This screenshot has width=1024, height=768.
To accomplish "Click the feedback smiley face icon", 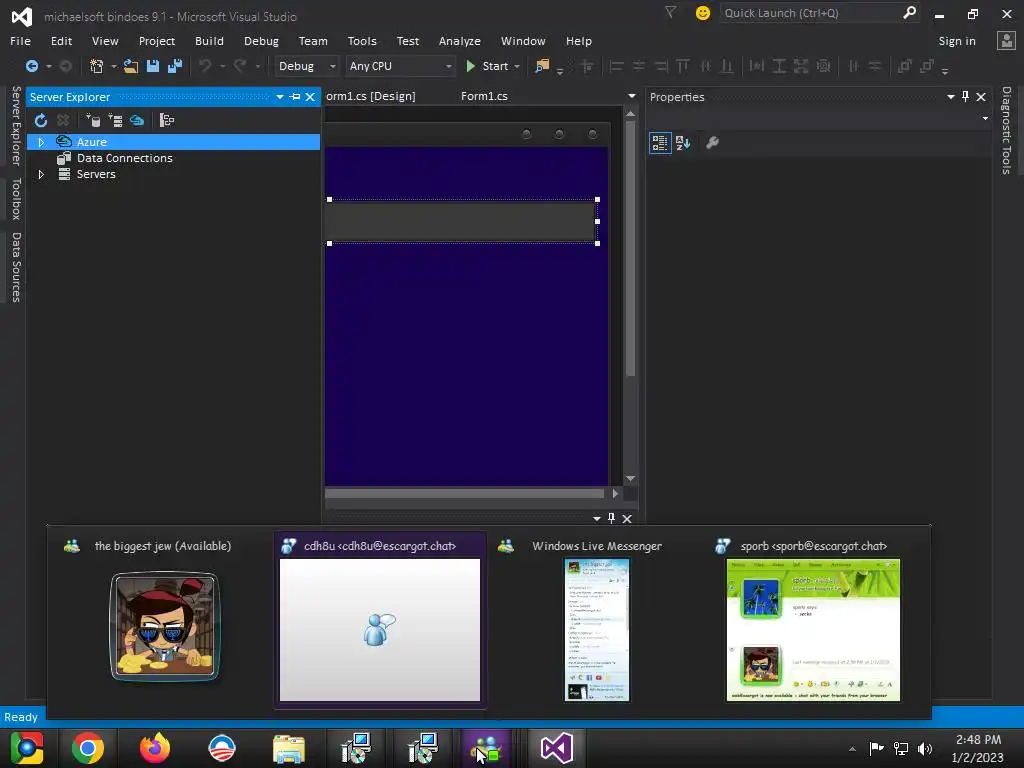I will coord(703,13).
